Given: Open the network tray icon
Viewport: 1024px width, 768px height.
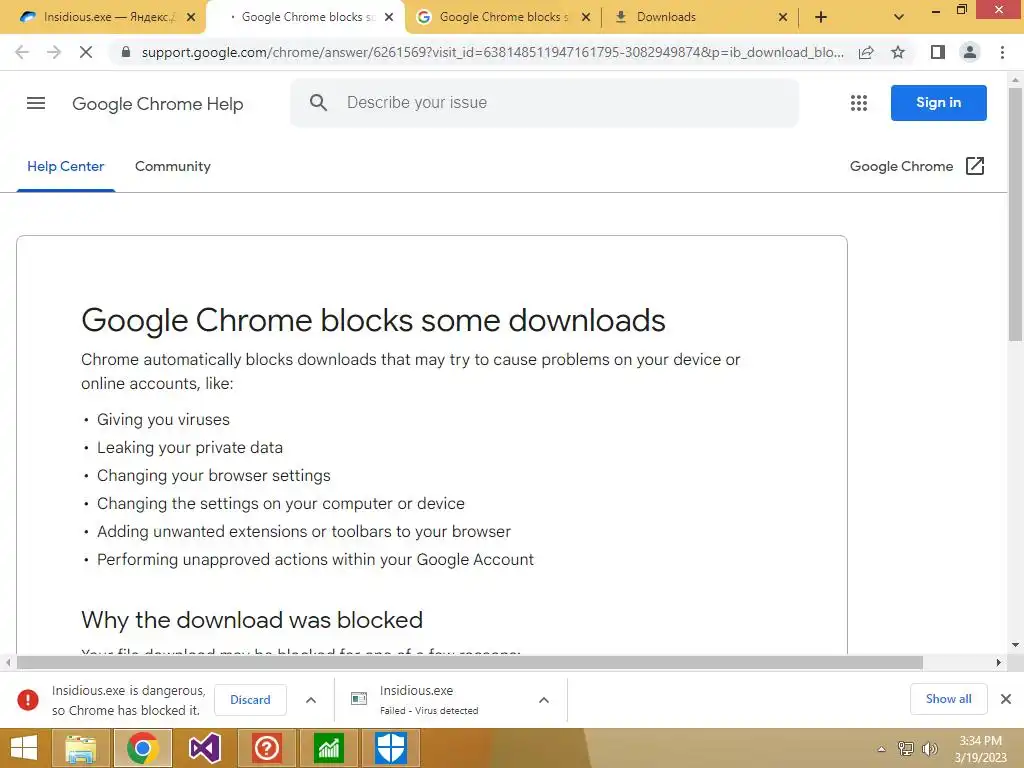Looking at the screenshot, I should [906, 749].
